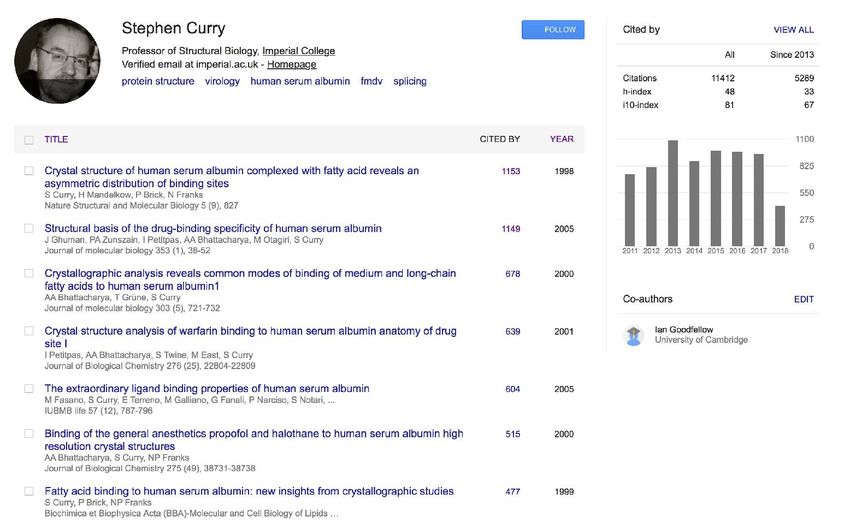Toggle the select-all checkbox in the header
Viewport: 850px width, 523px height.
(29, 140)
